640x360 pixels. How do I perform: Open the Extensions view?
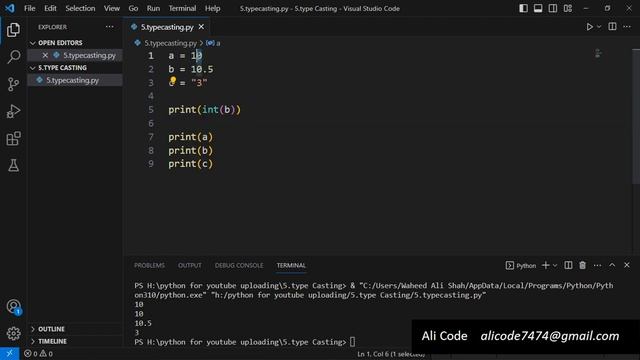pos(13,138)
